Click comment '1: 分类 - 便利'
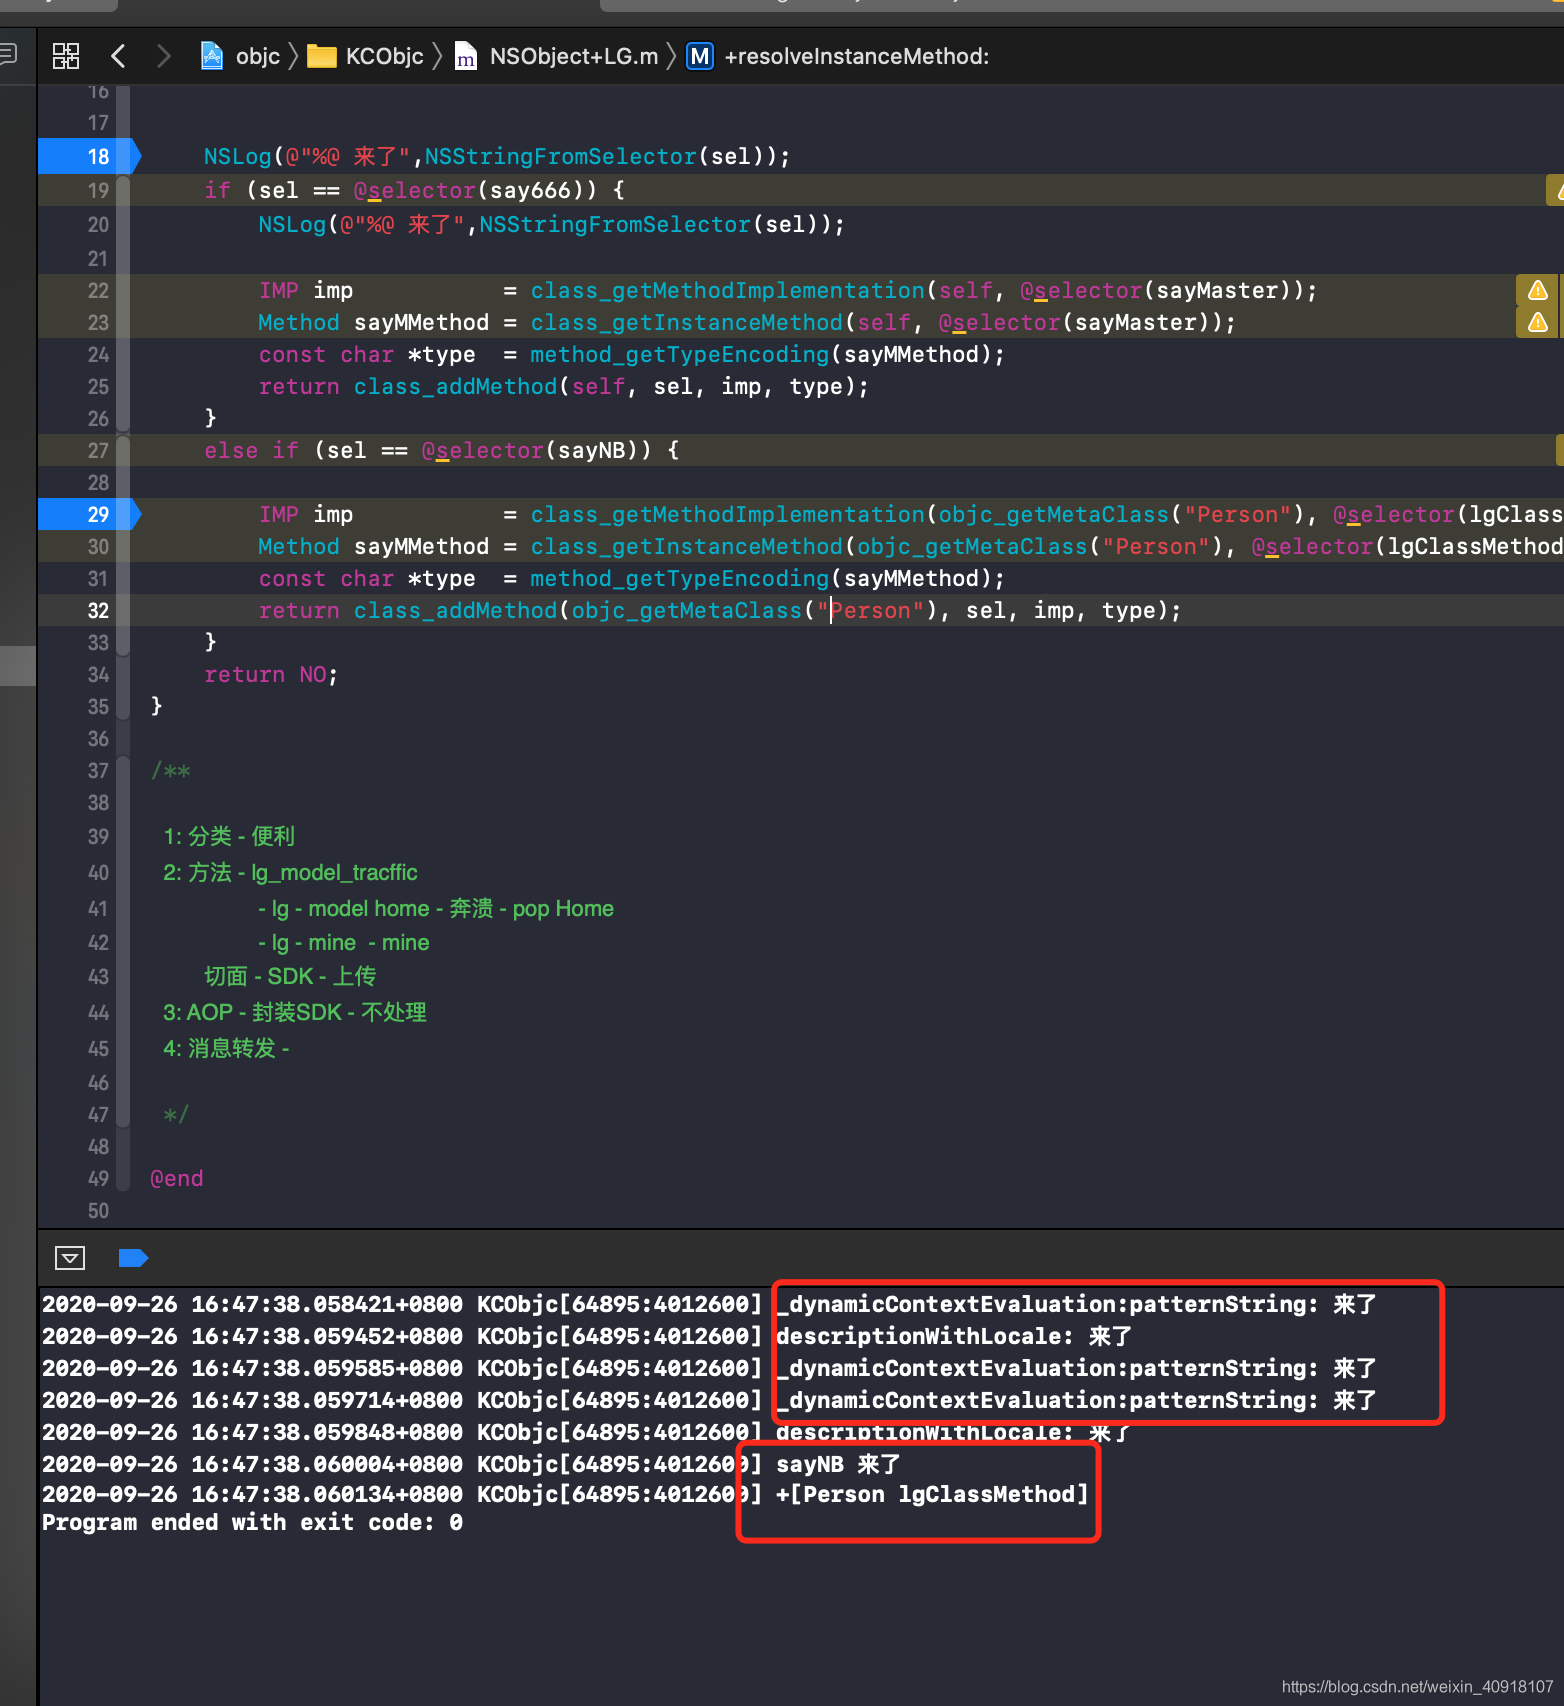Screen dimensions: 1564x1706 (229, 836)
